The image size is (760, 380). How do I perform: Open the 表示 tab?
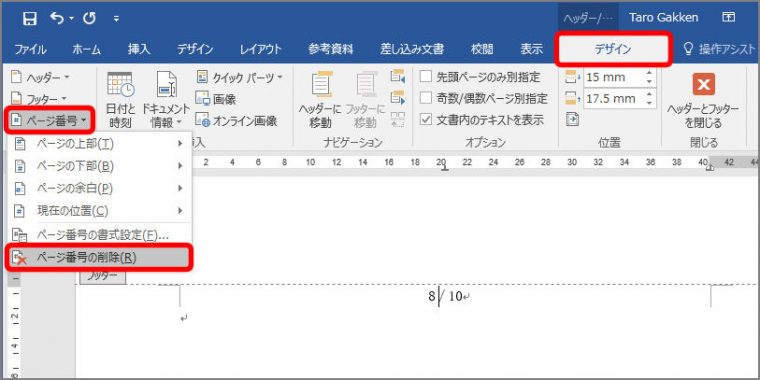tap(532, 49)
